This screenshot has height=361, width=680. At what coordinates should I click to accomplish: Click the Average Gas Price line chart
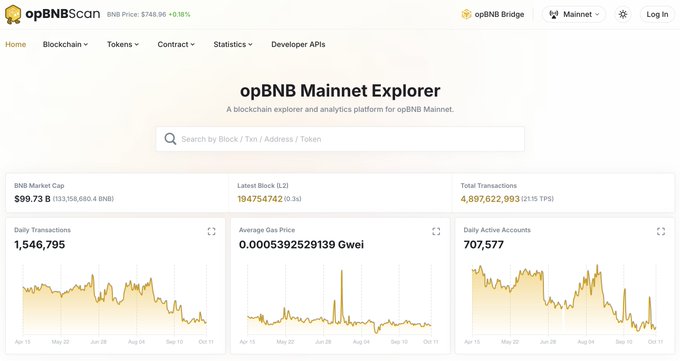(x=339, y=300)
